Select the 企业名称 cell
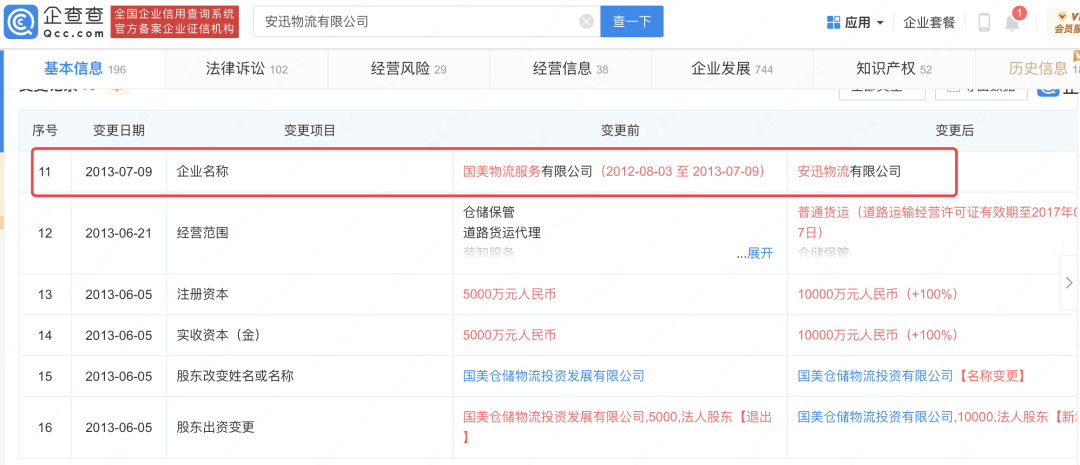Image resolution: width=1080 pixels, height=465 pixels. click(310, 172)
